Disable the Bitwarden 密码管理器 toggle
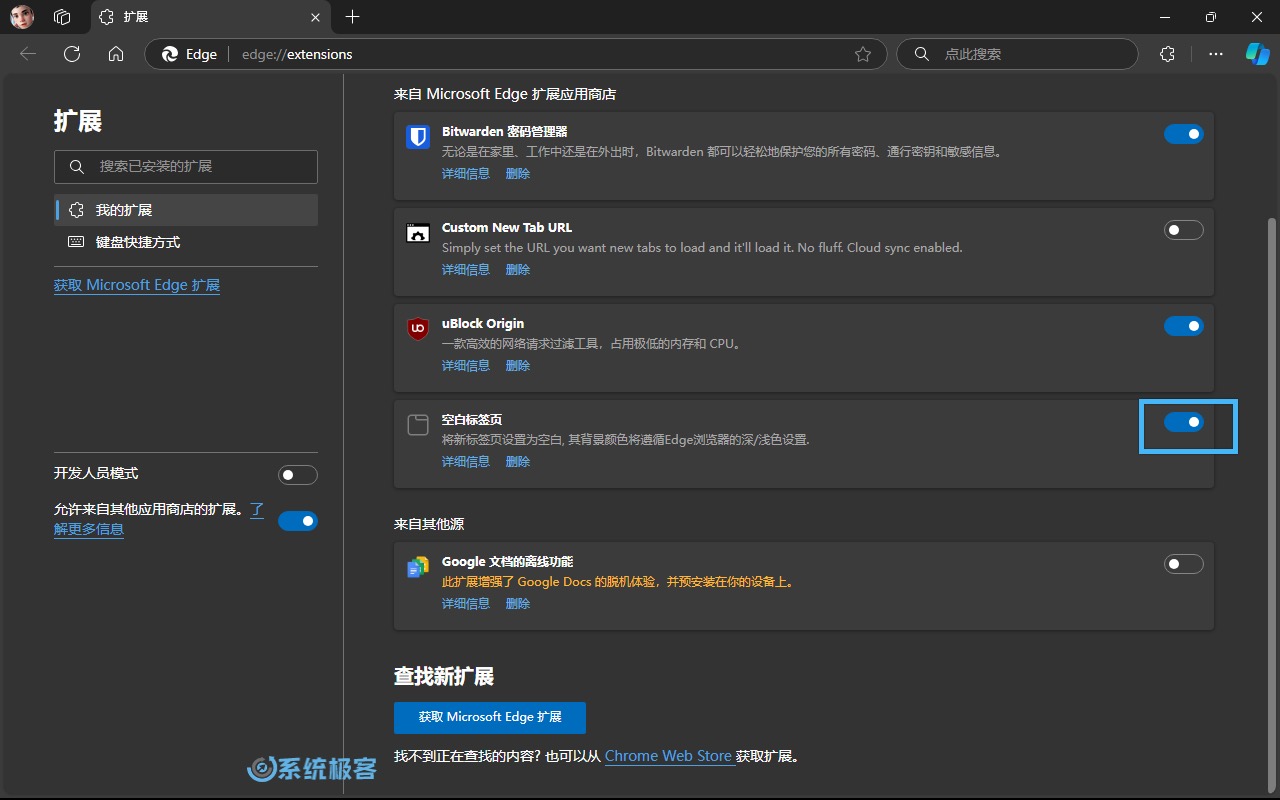This screenshot has height=800, width=1280. (1184, 134)
